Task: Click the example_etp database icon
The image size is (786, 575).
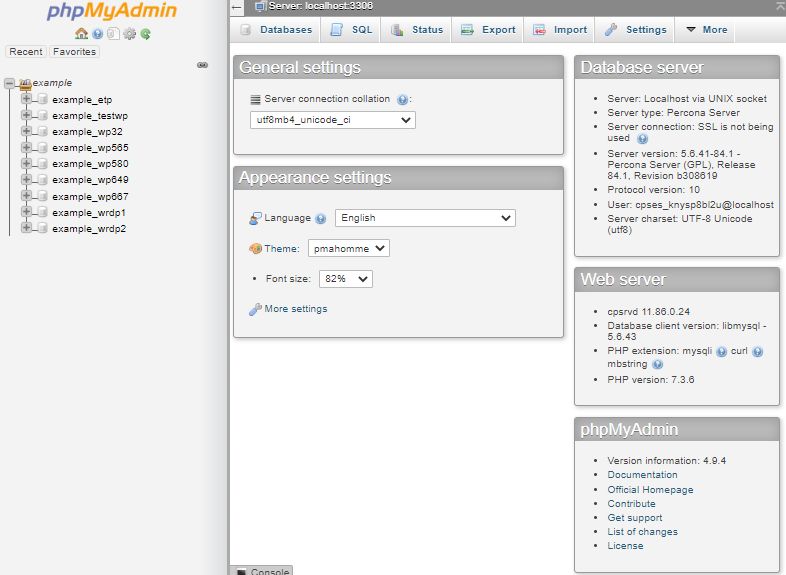Action: 43,99
